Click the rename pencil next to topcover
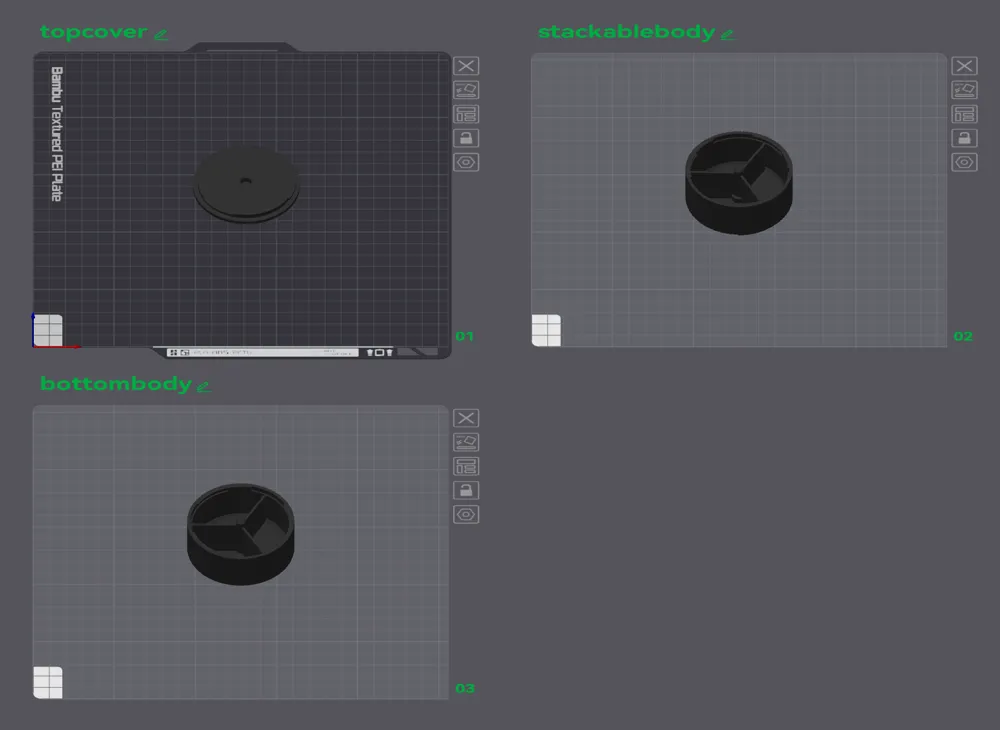Image resolution: width=1000 pixels, height=730 pixels. [x=160, y=33]
